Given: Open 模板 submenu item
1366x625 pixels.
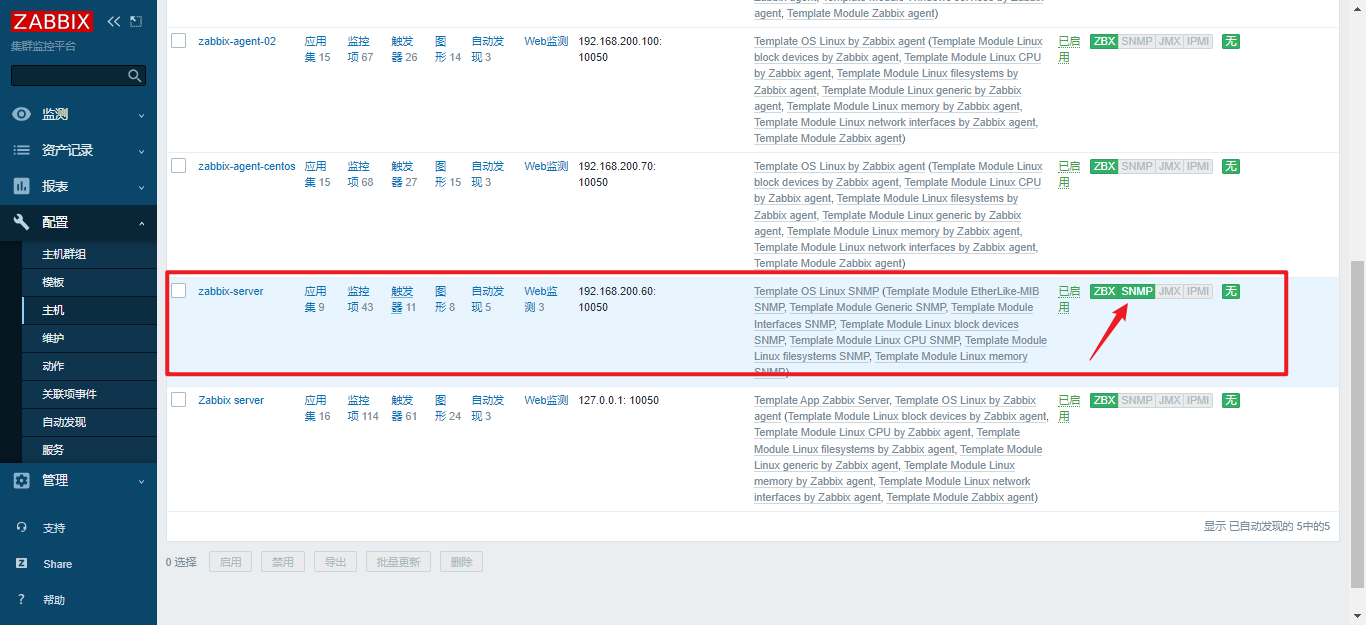Looking at the screenshot, I should pyautogui.click(x=89, y=282).
